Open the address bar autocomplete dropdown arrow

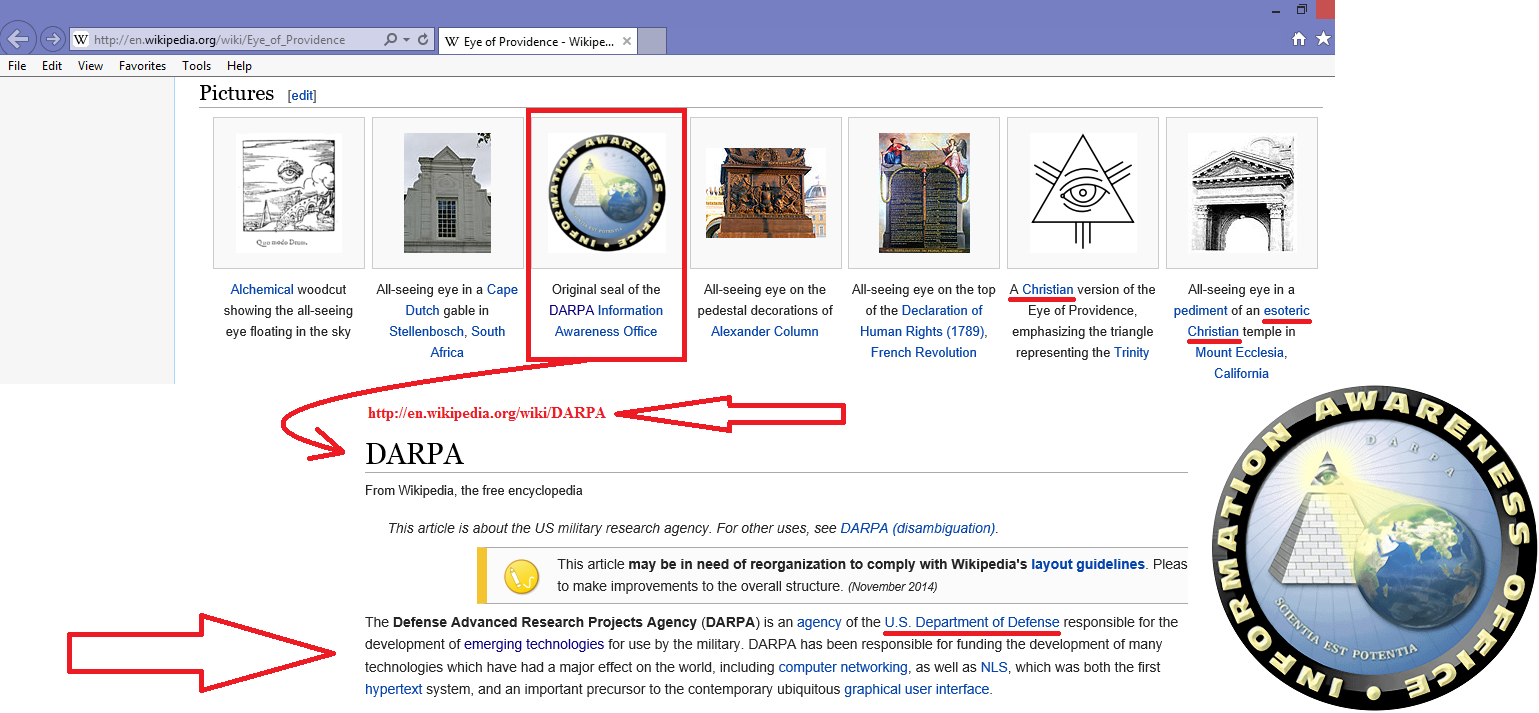point(407,40)
